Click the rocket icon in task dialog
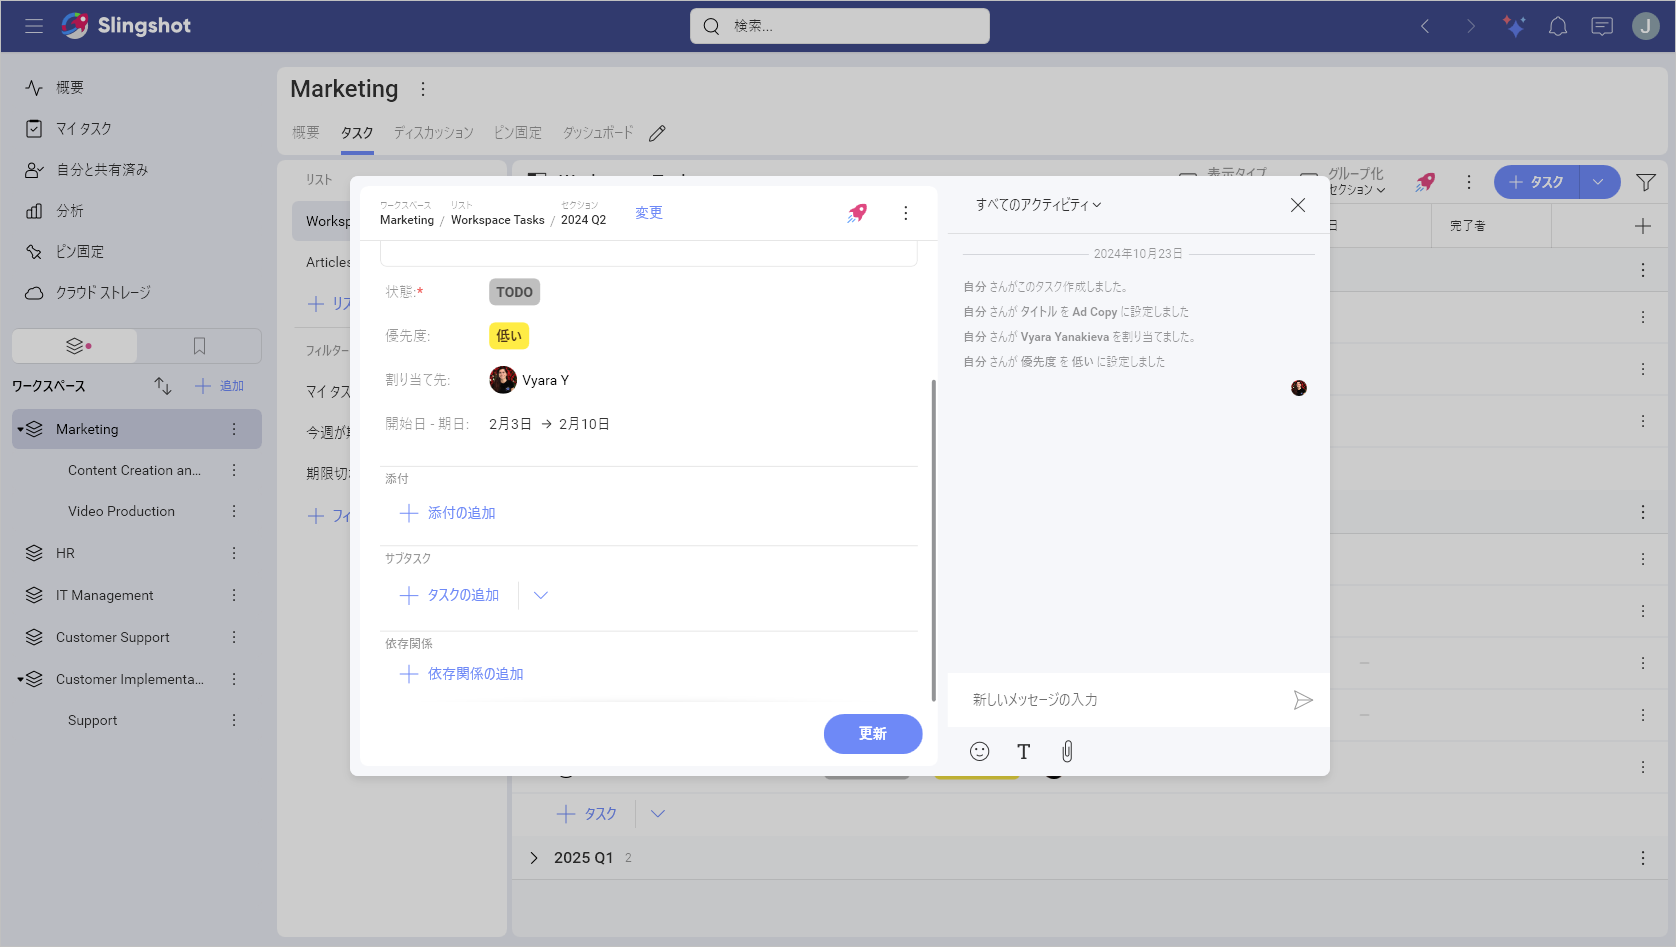Viewport: 1676px width, 947px height. (857, 213)
